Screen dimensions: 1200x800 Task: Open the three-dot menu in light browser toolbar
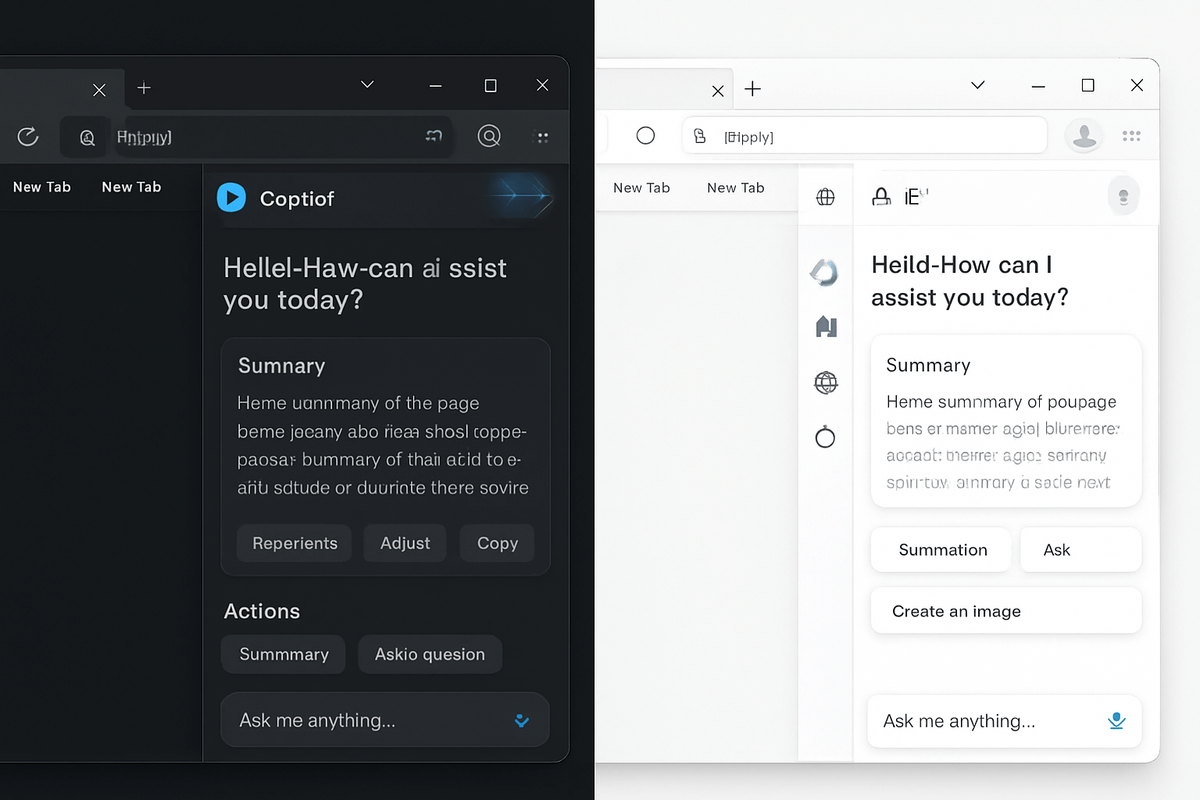click(1131, 136)
